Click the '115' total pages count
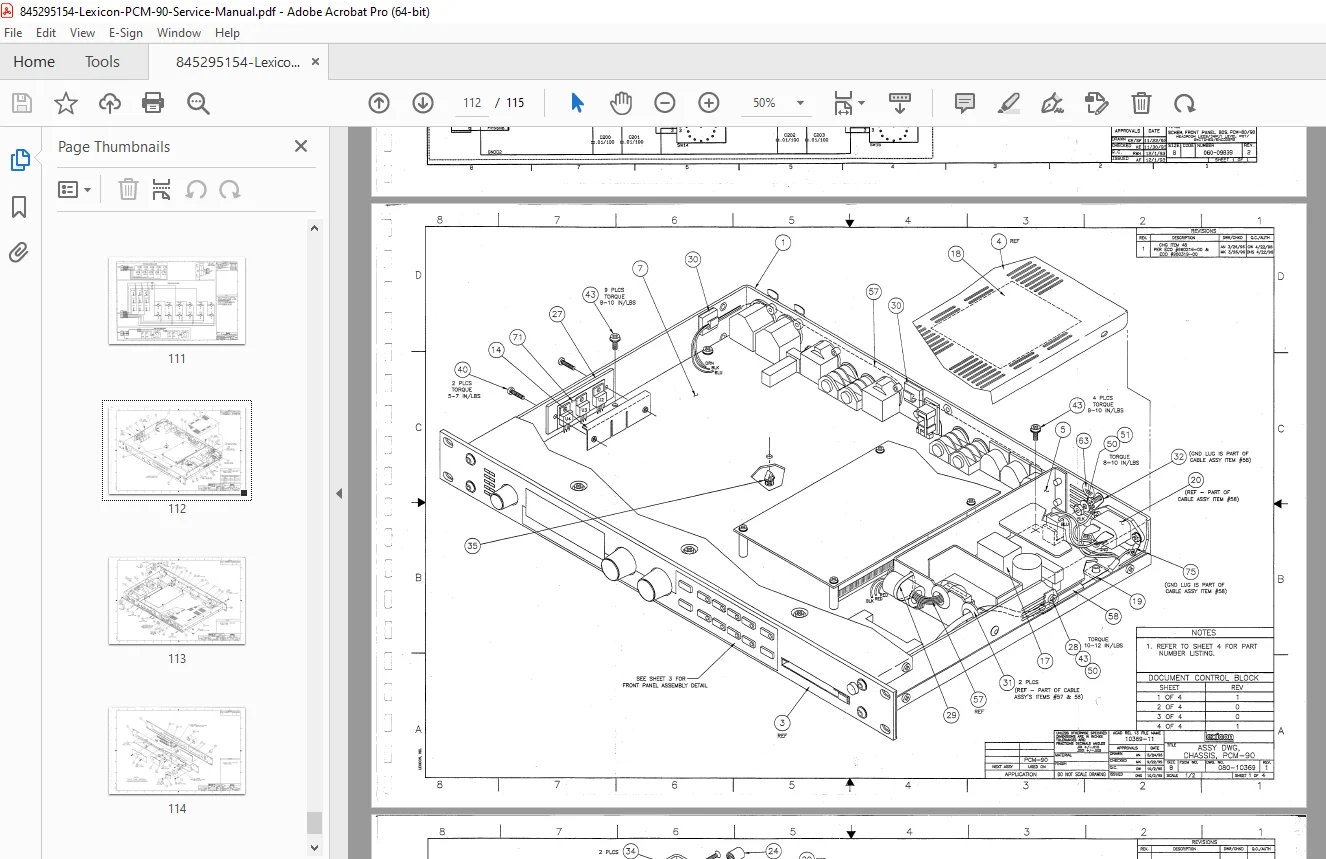This screenshot has width=1326, height=859. pos(515,103)
